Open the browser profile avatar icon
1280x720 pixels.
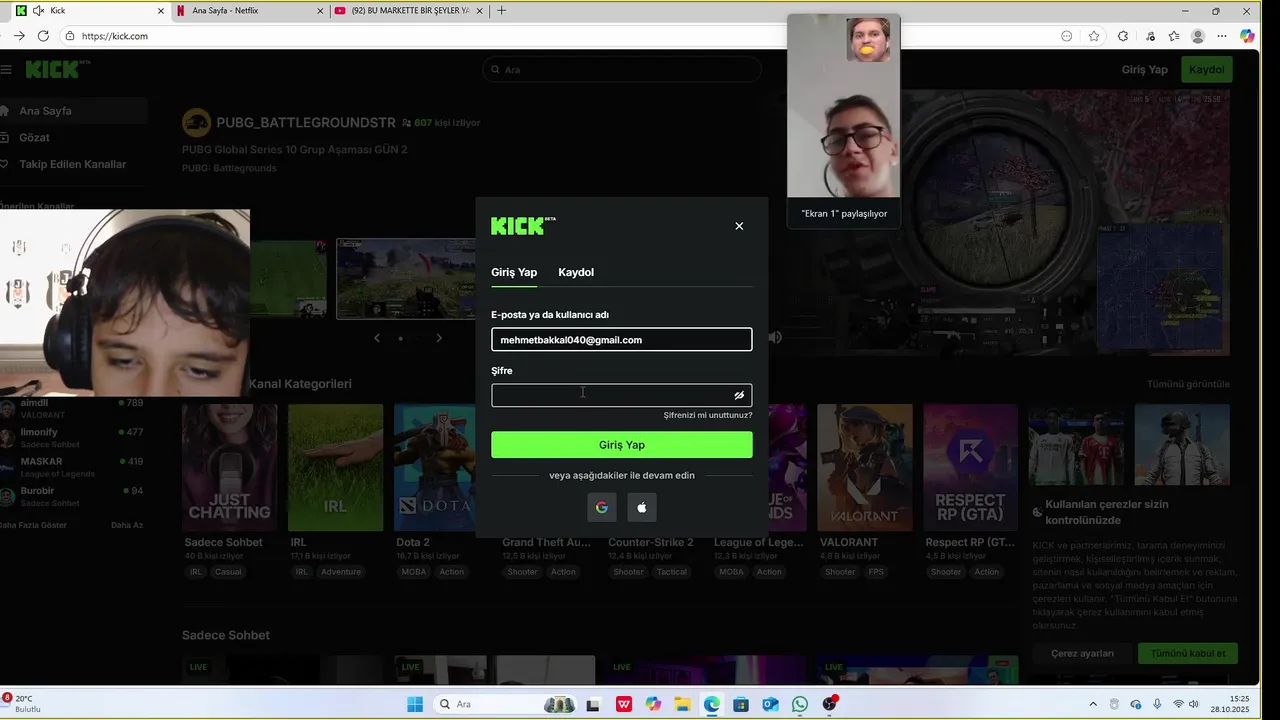tap(1198, 36)
